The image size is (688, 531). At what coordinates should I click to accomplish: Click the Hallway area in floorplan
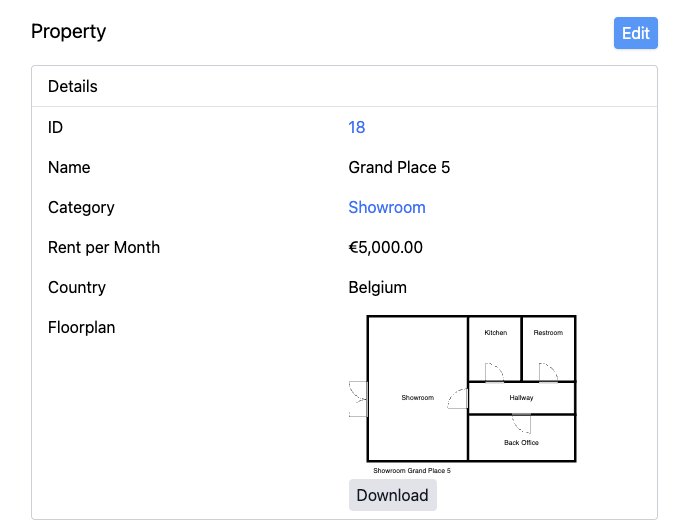[x=522, y=398]
